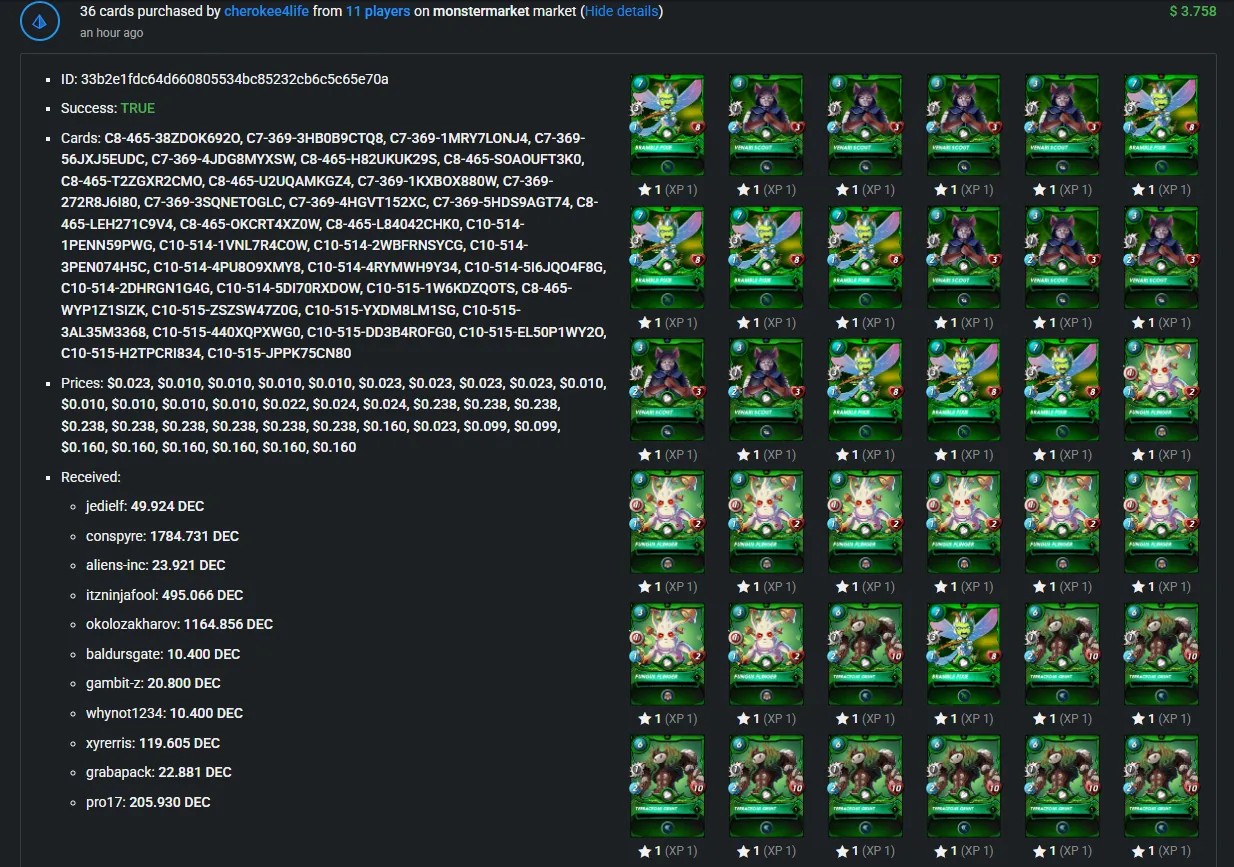Click card ID C8-465-T2ZGXR2CMO
The image size is (1234, 867).
(130, 181)
